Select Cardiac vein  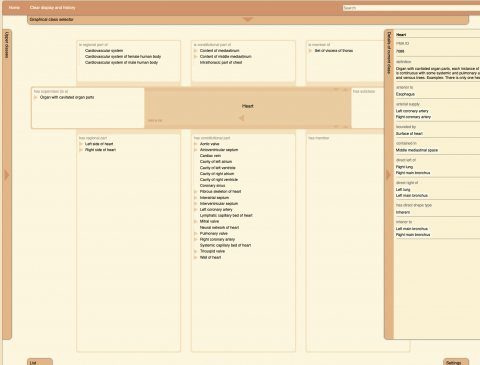coord(210,156)
